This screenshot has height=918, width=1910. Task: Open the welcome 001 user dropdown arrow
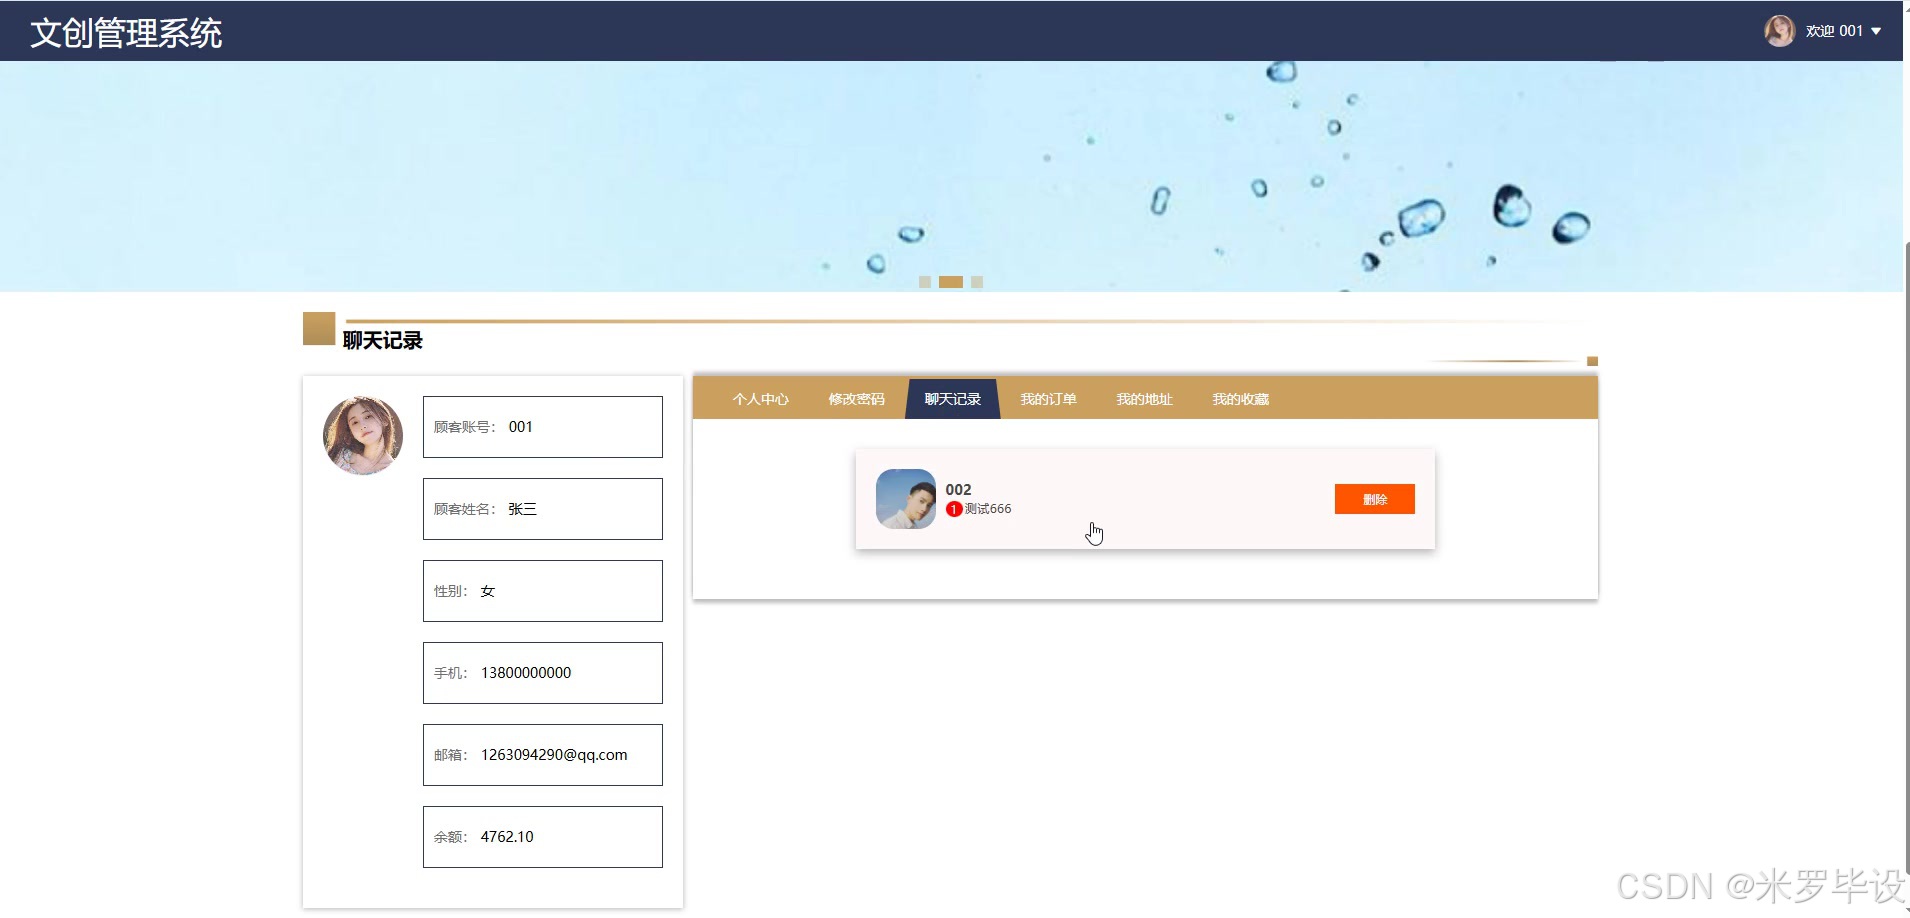tap(1876, 31)
